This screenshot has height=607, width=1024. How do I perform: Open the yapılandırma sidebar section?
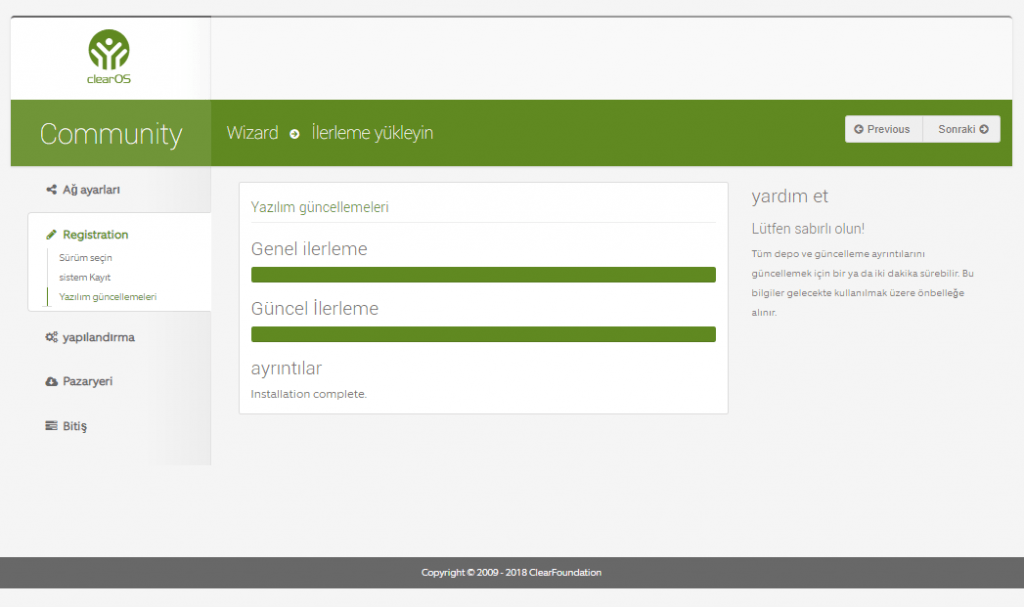[x=98, y=338]
